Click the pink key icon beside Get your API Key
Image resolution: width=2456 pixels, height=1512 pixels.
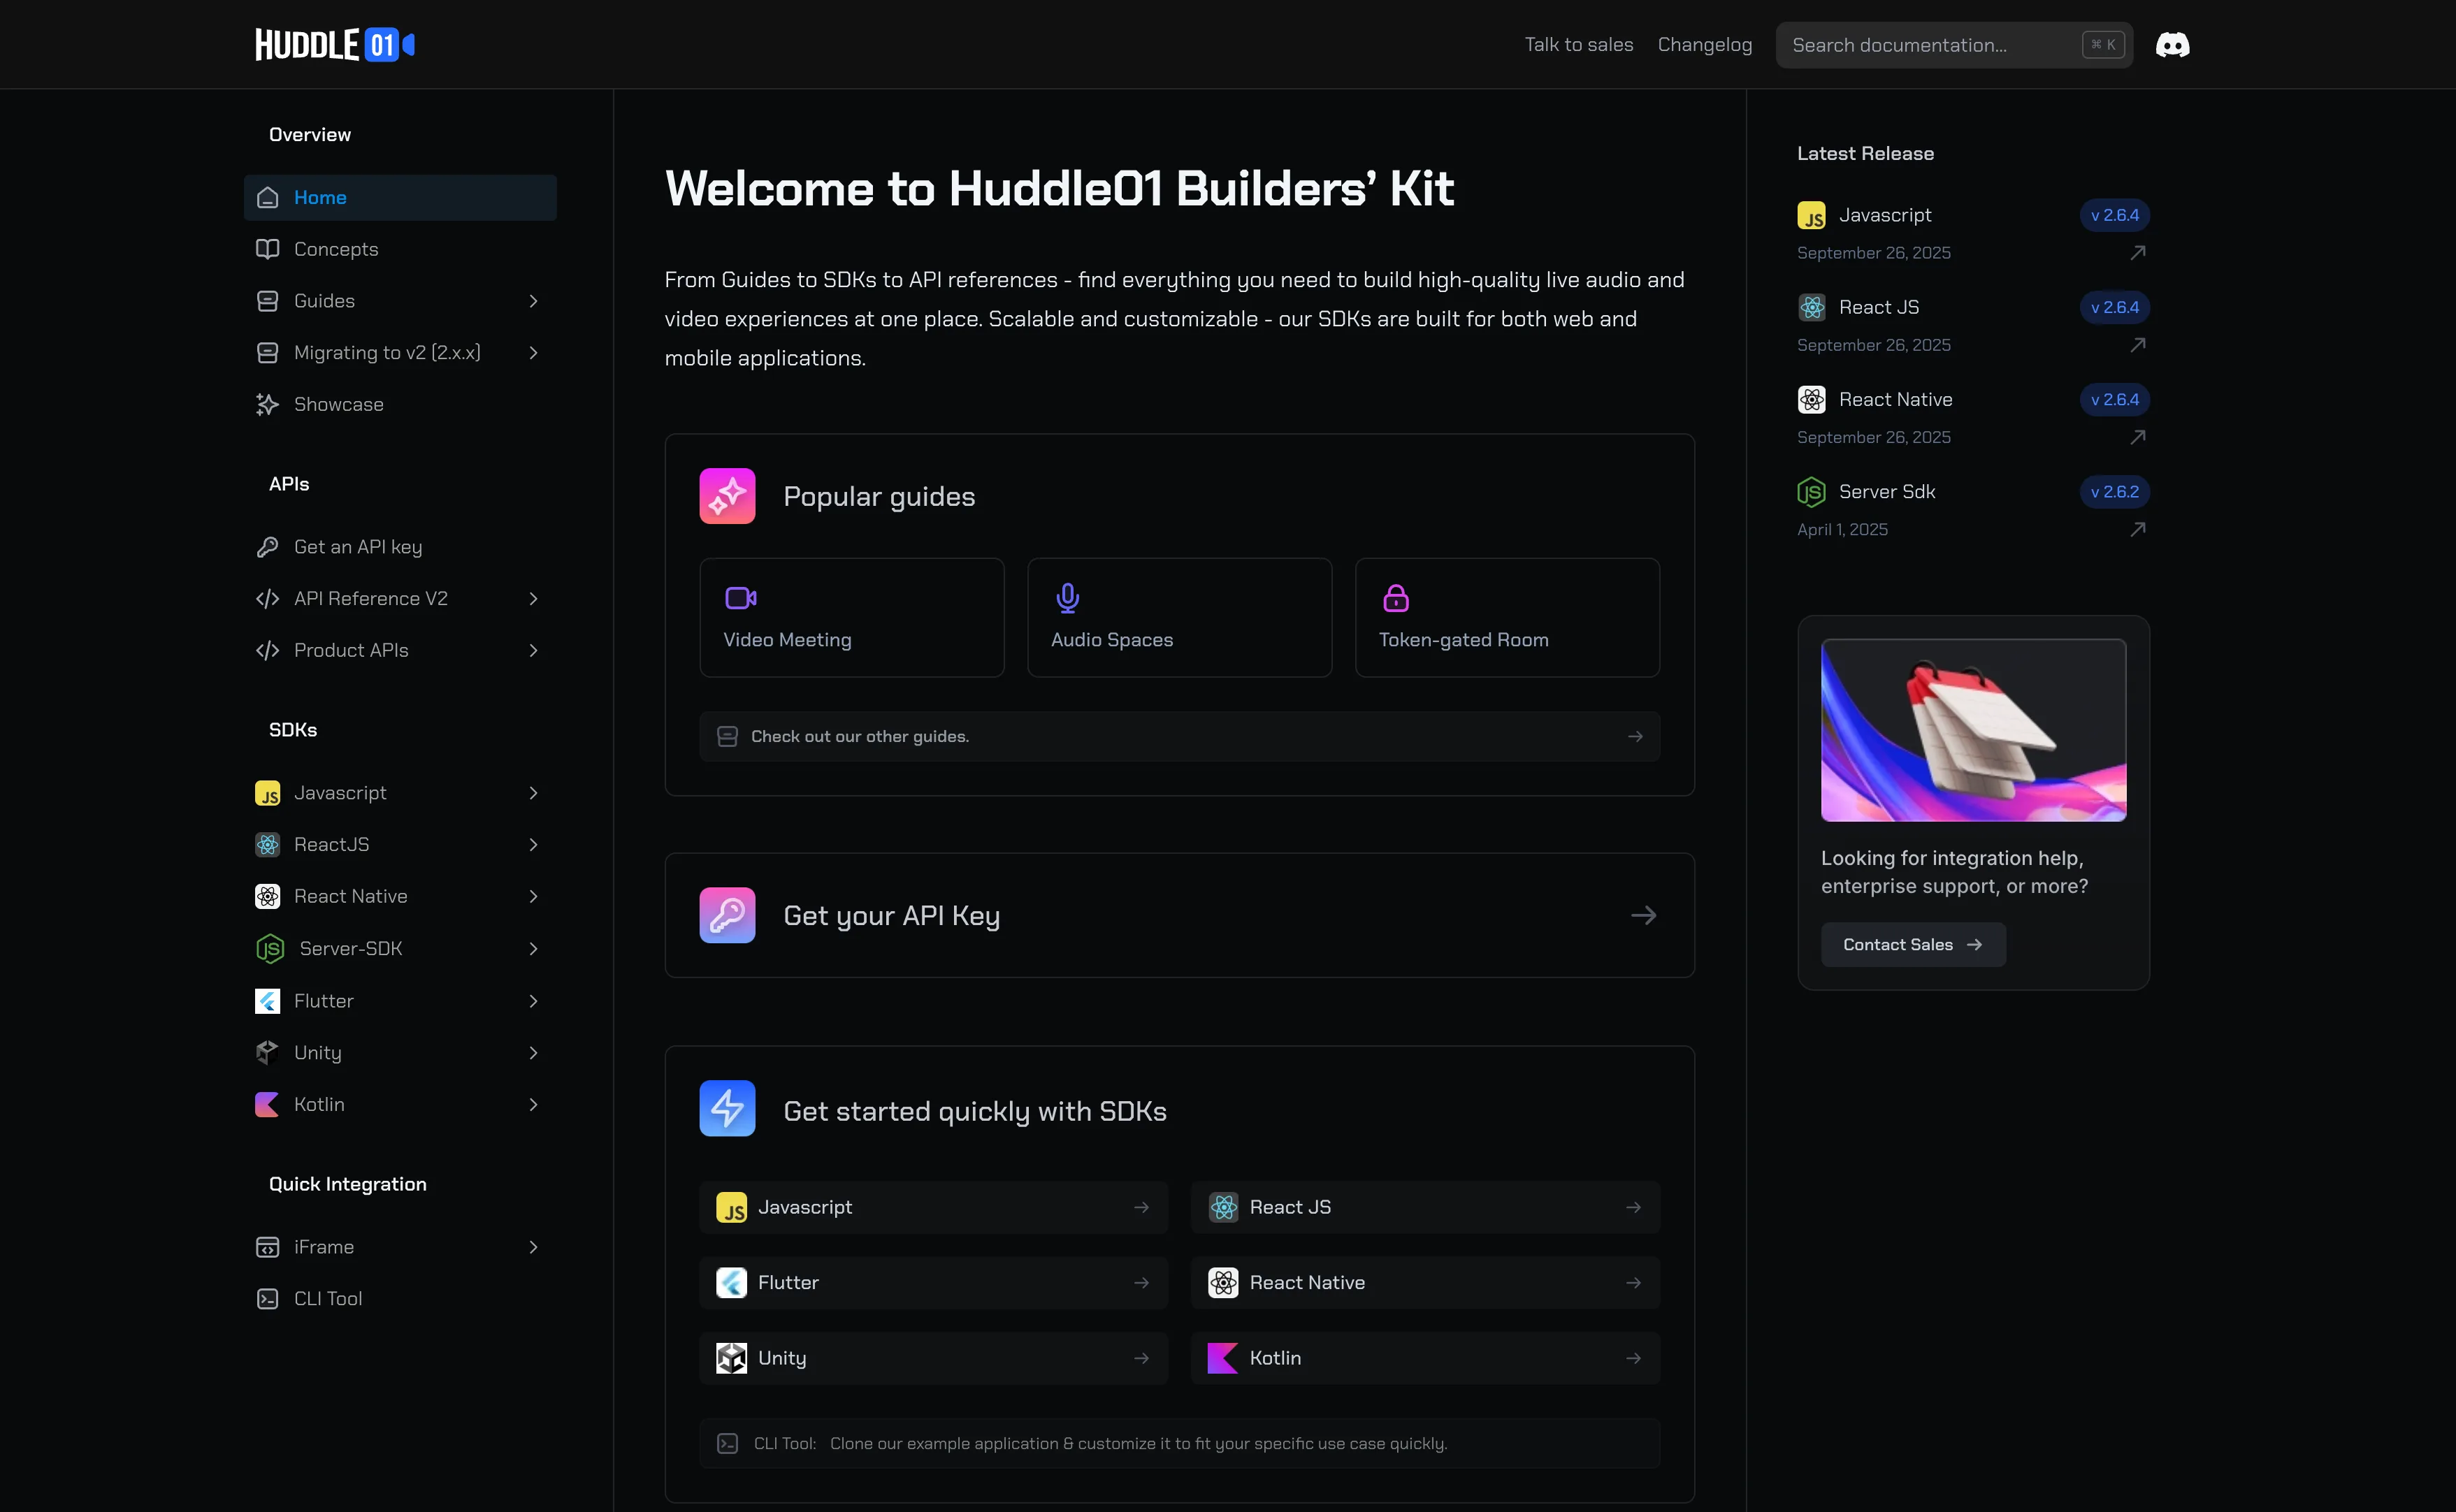(727, 915)
